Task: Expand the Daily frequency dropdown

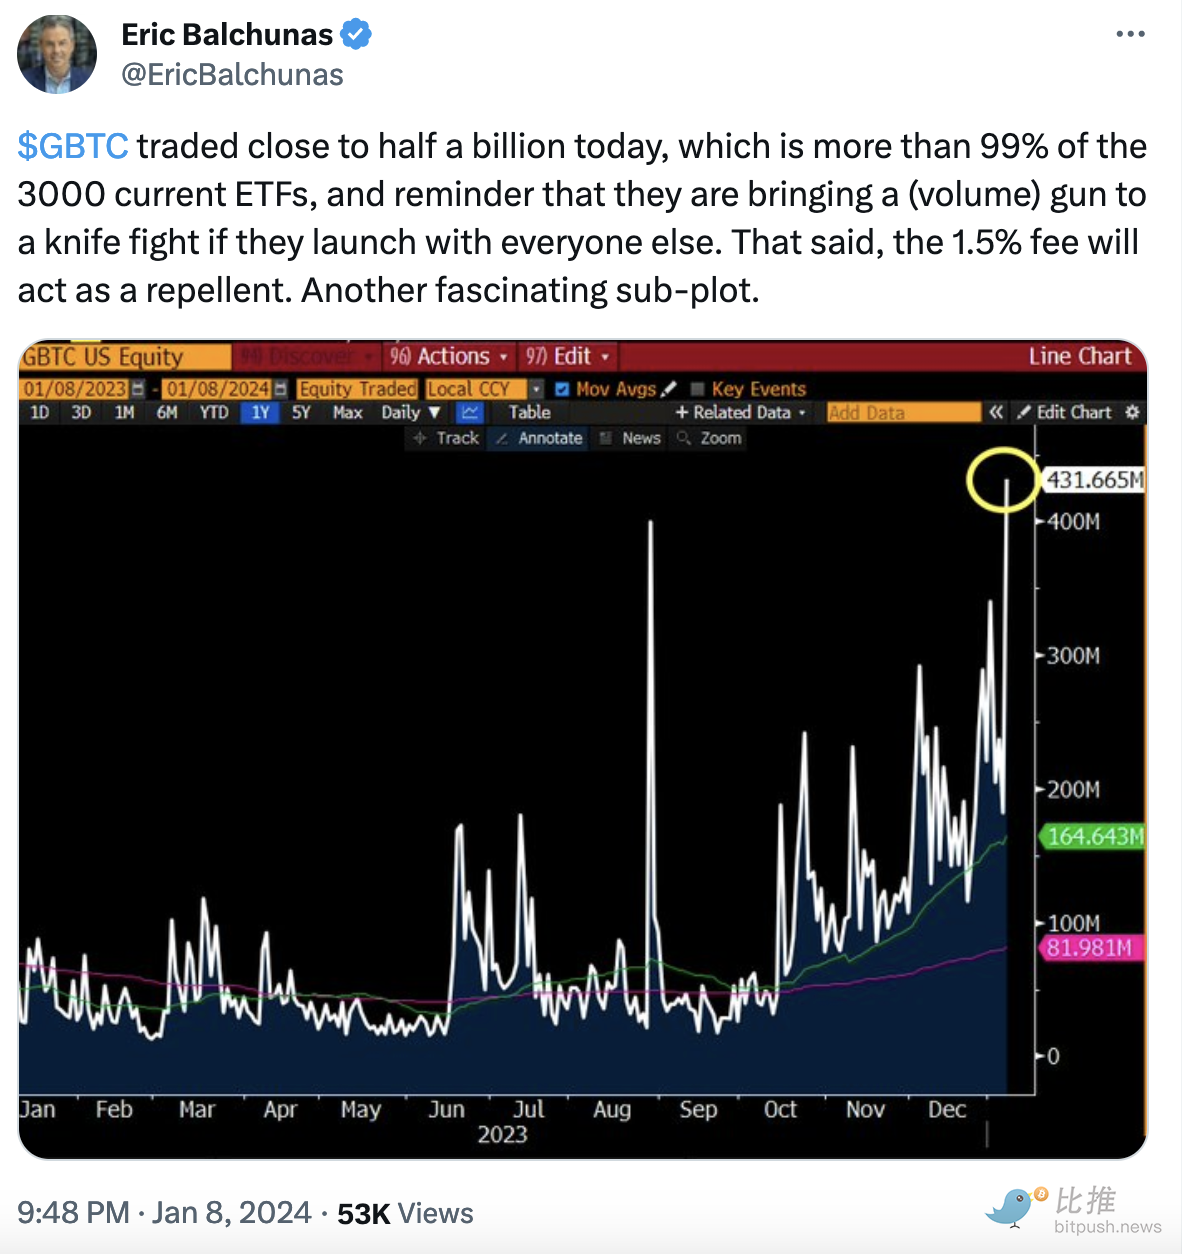Action: click(x=410, y=412)
